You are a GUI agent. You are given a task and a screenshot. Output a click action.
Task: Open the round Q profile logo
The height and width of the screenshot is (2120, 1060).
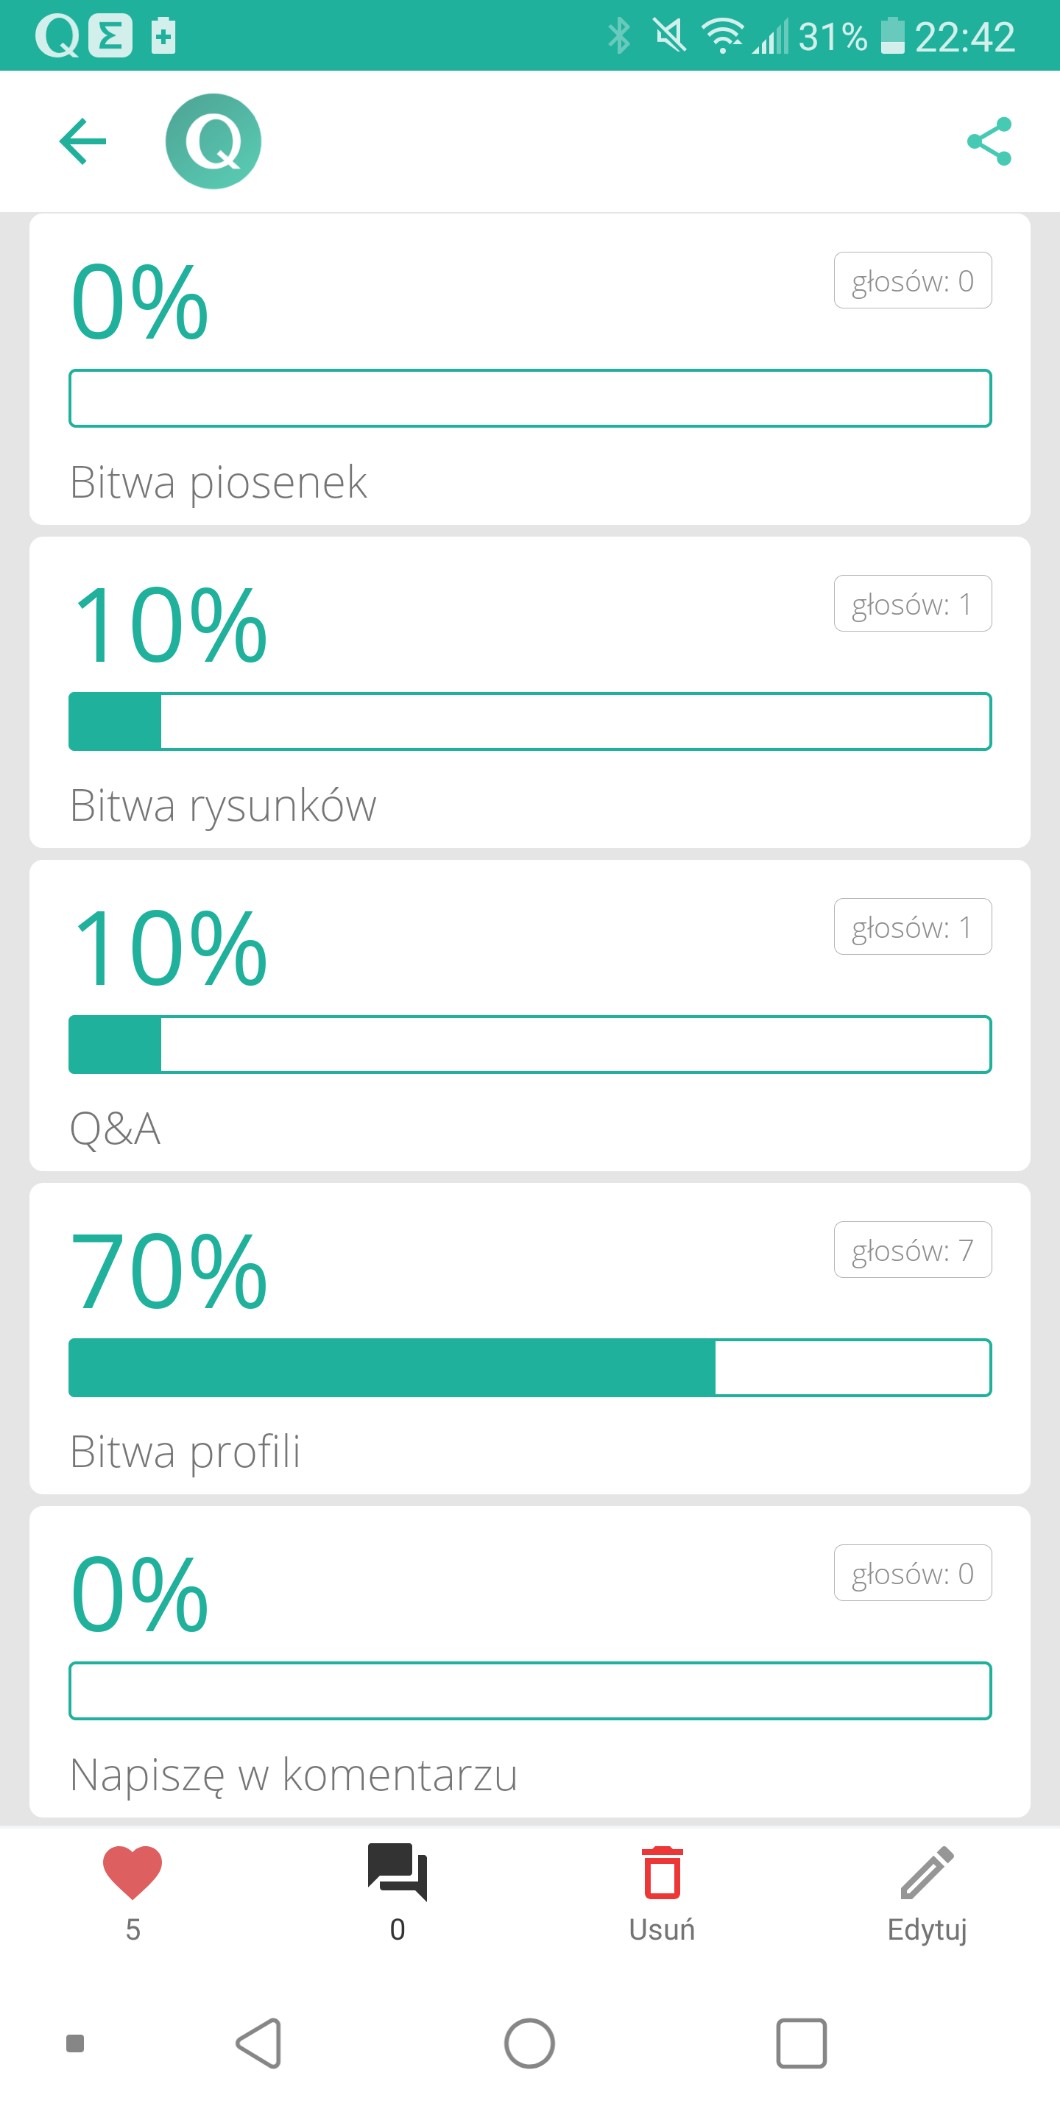[x=213, y=141]
